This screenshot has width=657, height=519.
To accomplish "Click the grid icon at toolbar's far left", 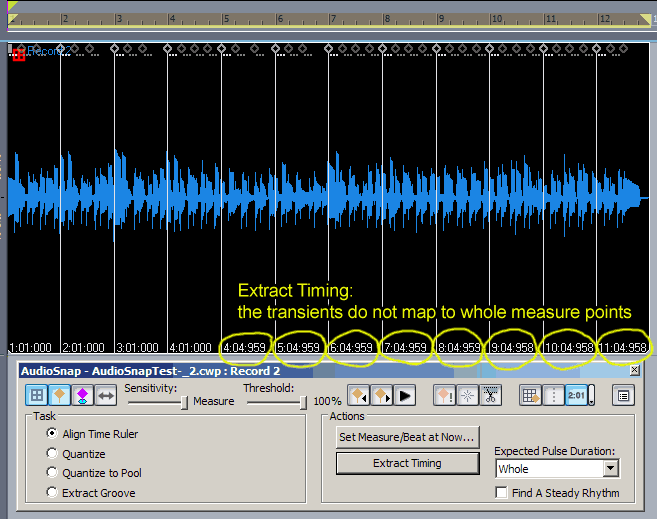I will [37, 395].
